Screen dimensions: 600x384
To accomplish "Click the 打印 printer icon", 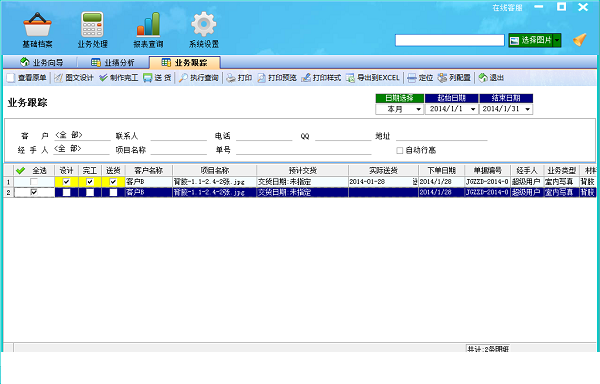I will (x=230, y=78).
